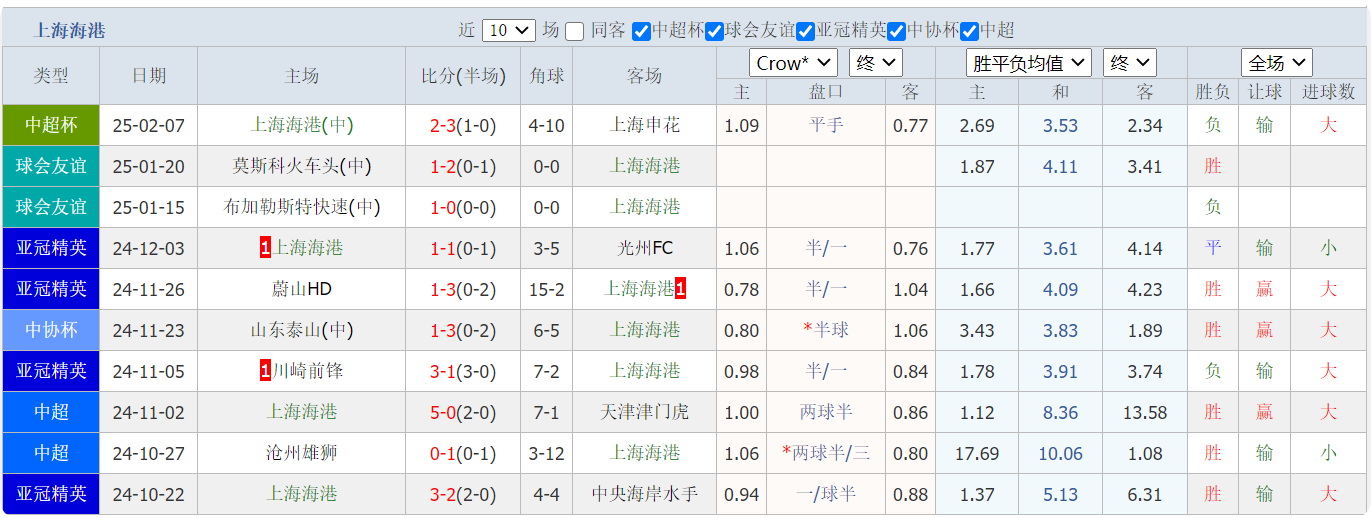Click the 中协杯 league label
Viewport: 1371px width, 518px height.
tap(51, 330)
